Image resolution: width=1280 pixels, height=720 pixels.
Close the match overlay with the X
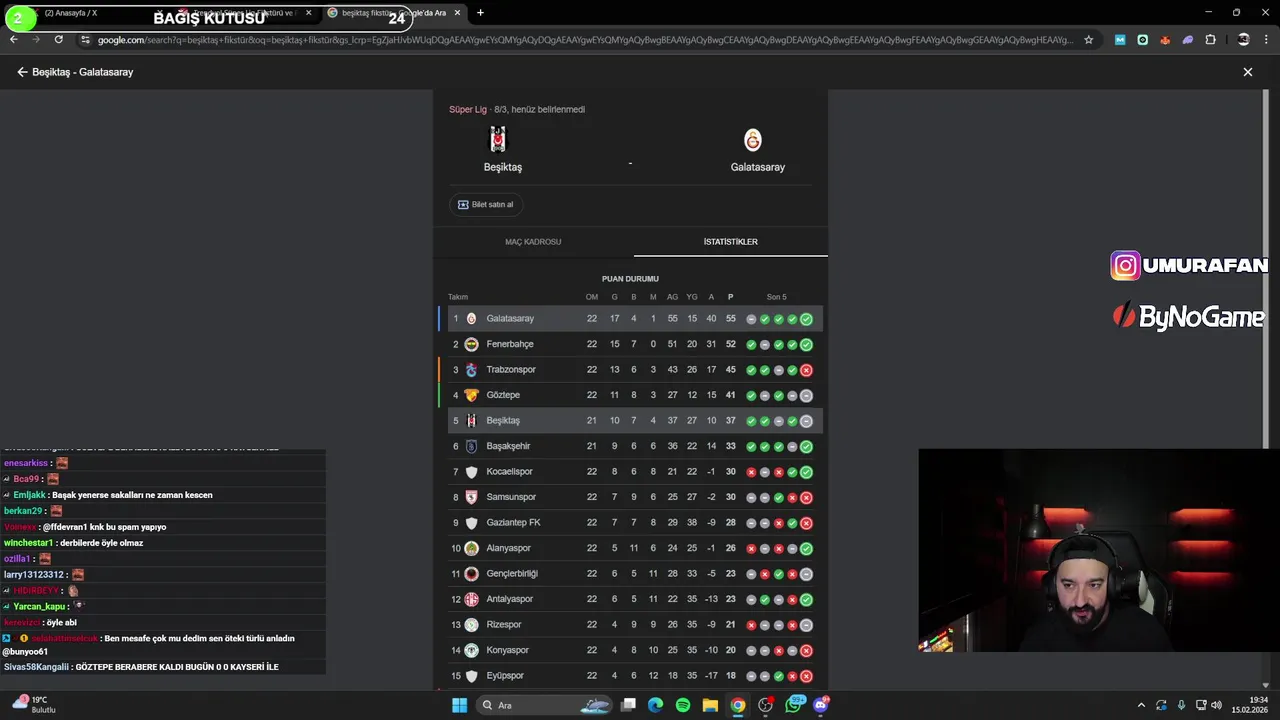(1247, 72)
